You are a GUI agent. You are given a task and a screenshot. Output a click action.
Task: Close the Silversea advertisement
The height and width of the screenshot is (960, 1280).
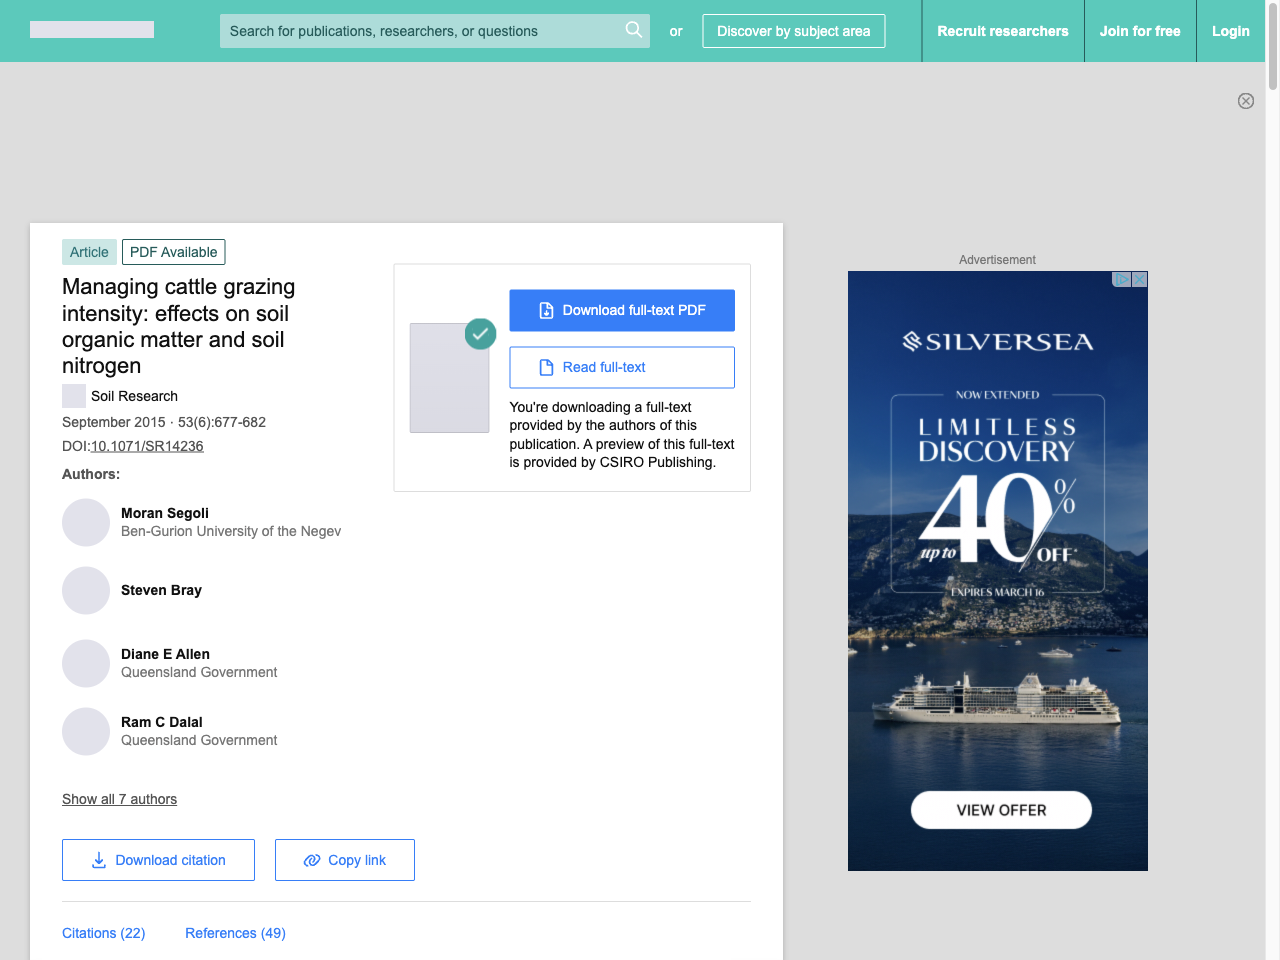coord(1140,280)
